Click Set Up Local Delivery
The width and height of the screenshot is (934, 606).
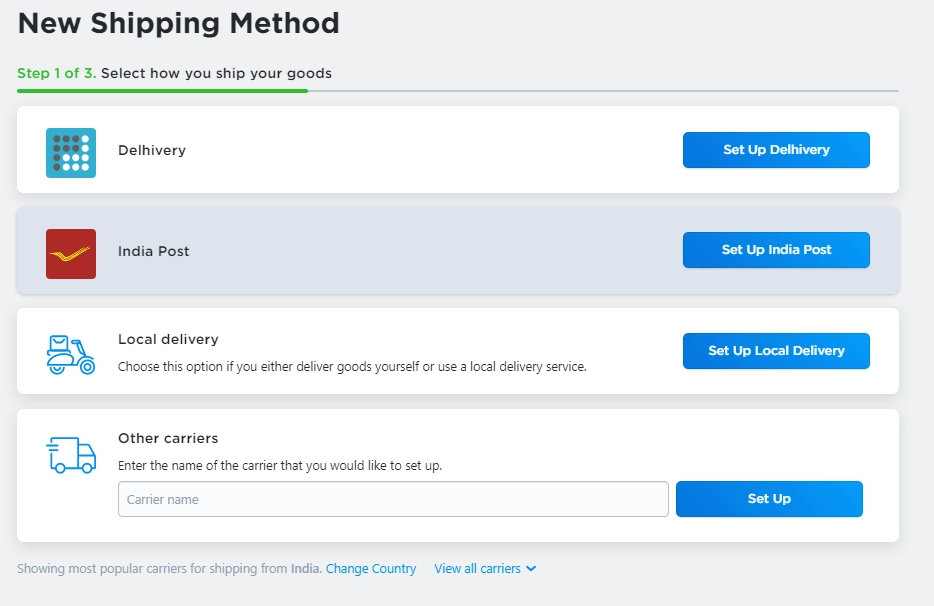[x=776, y=351]
